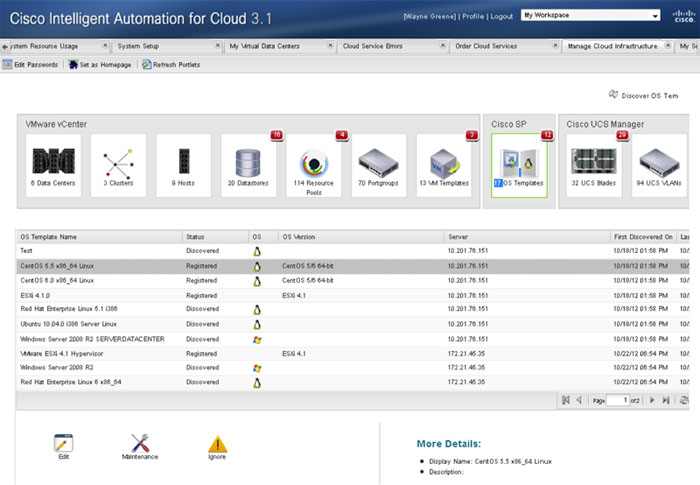The width and height of the screenshot is (700, 485).
Task: Click the Profile link
Action: [x=473, y=16]
